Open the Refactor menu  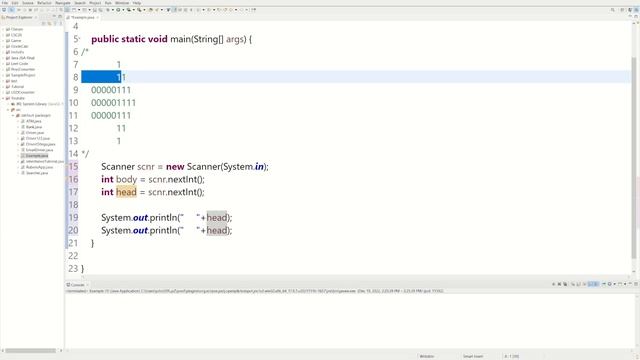tap(44, 3)
